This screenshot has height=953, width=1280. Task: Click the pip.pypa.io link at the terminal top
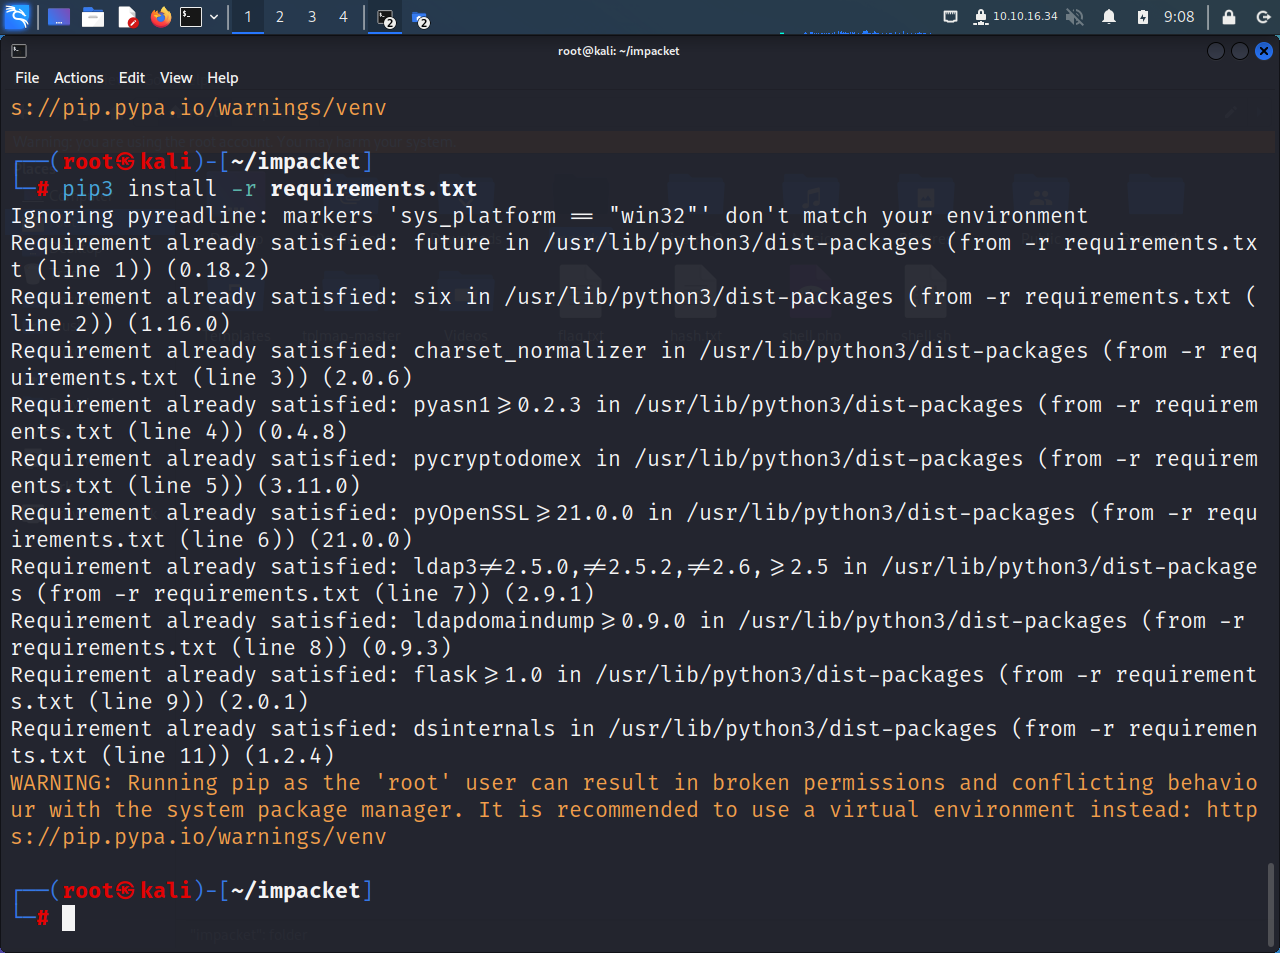coord(198,108)
